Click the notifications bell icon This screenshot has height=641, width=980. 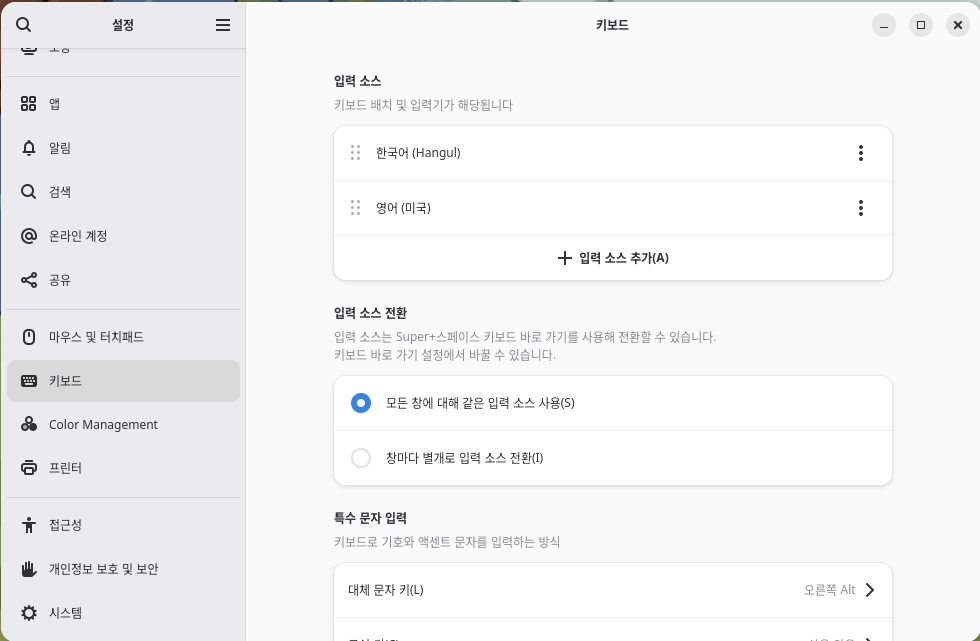tap(29, 148)
